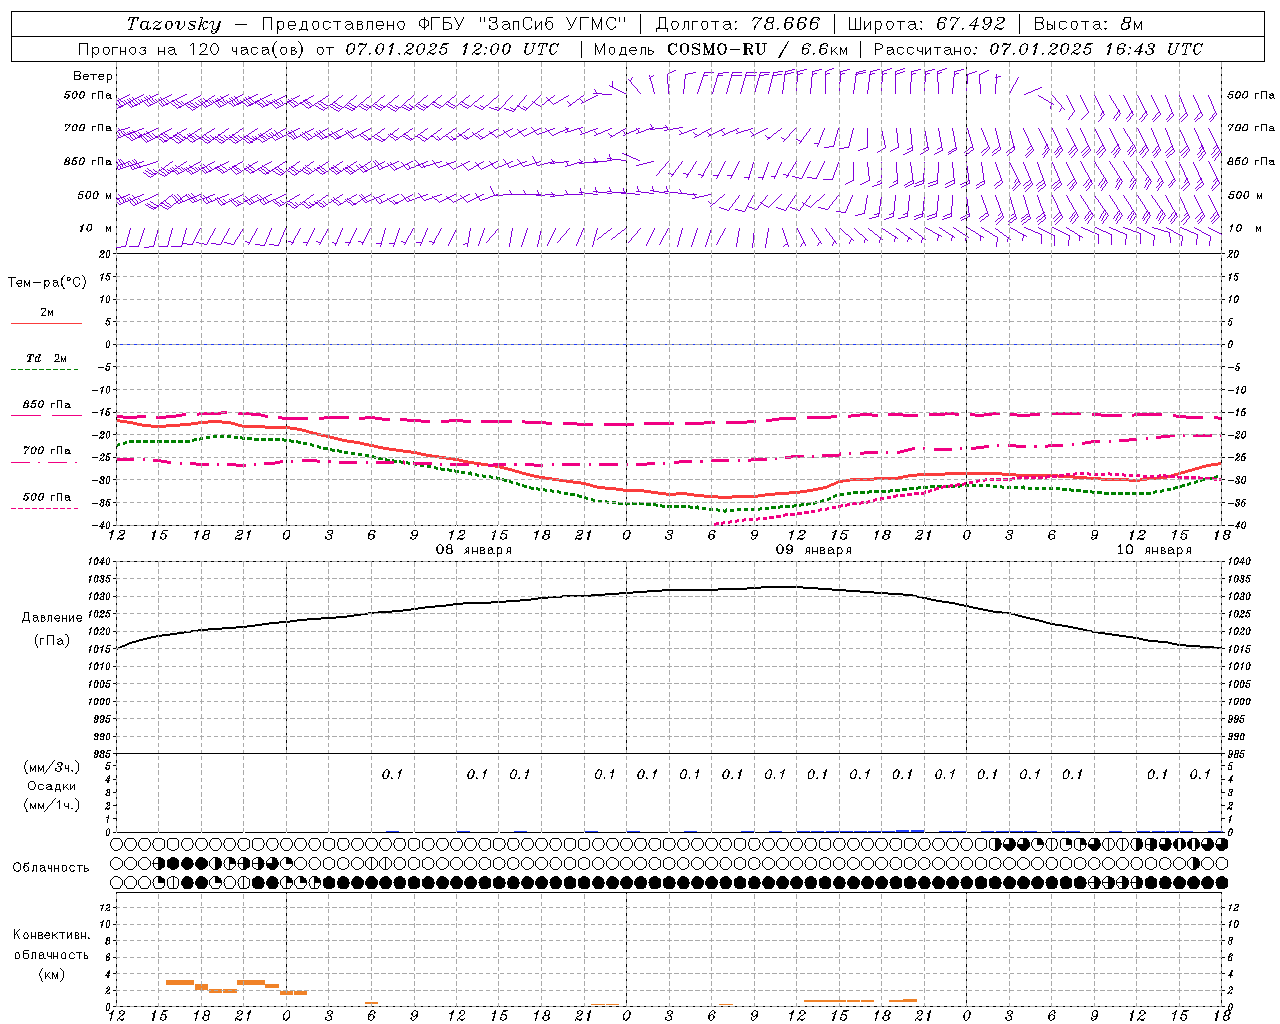Screen dimensions: 1280x1024
Task: Click the Td 2м dew point legend entry
Action: (x=47, y=358)
